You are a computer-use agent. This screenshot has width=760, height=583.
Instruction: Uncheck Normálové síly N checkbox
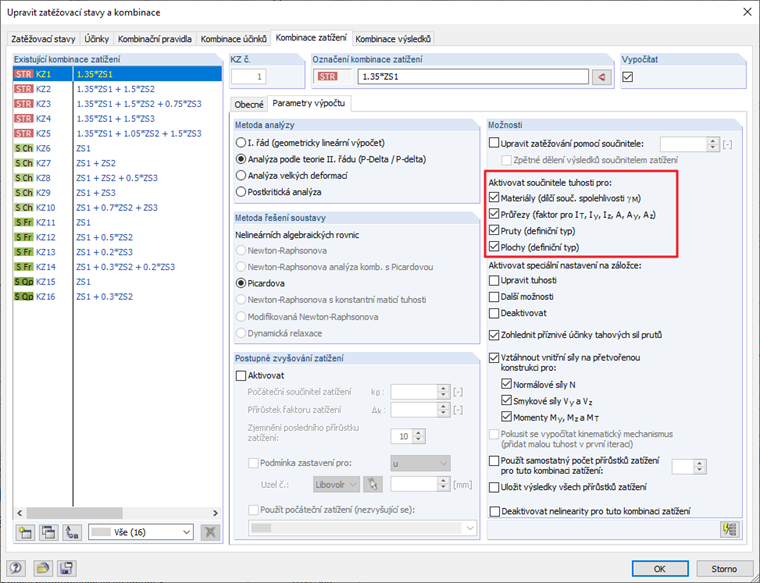point(507,384)
